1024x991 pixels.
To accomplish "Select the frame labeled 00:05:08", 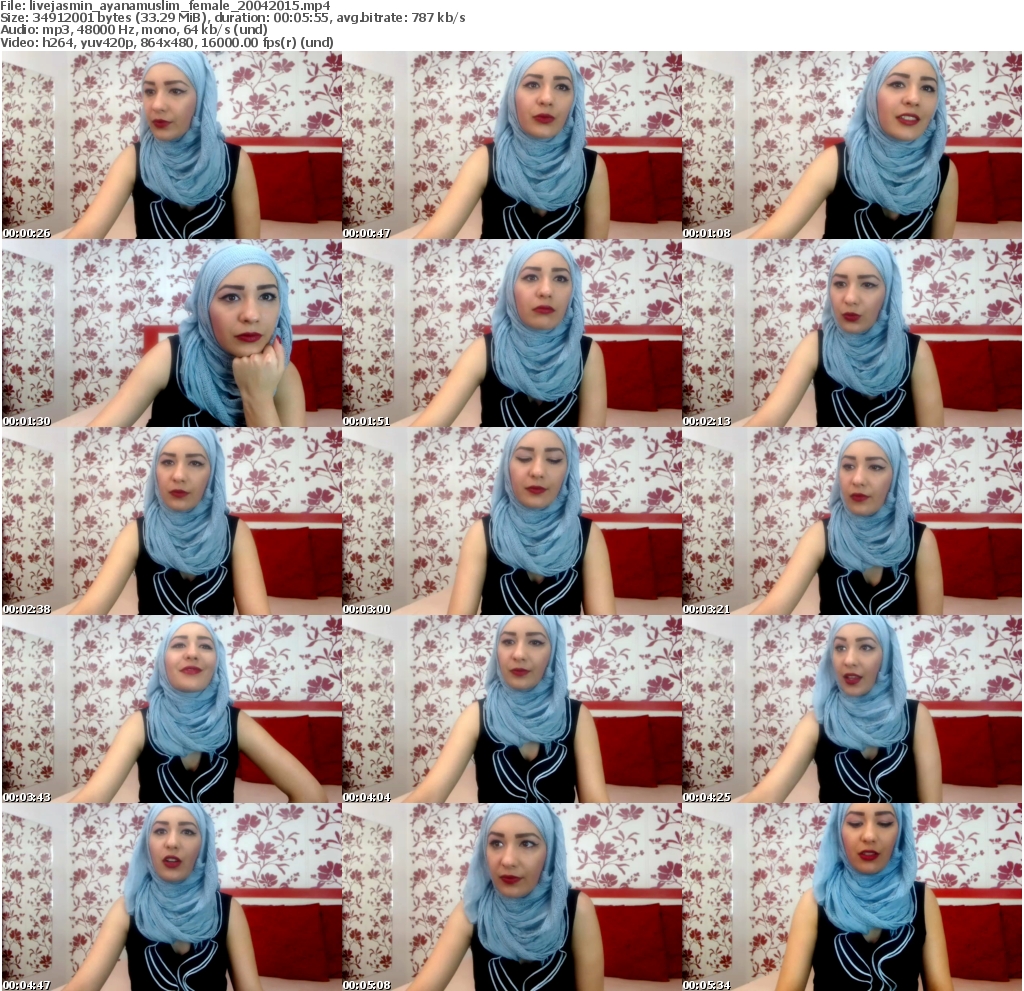I will coord(512,897).
